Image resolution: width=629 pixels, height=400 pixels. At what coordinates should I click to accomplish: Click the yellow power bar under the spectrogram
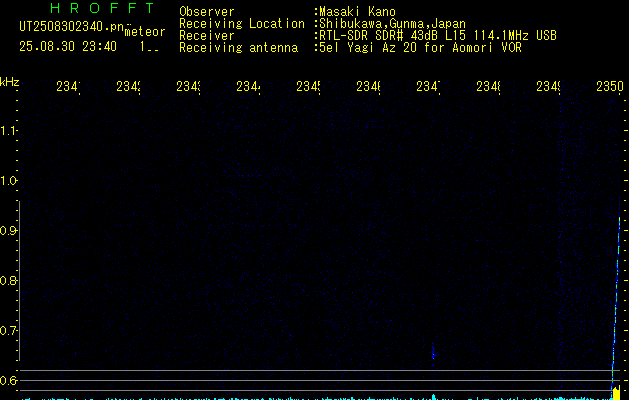[x=616, y=392]
